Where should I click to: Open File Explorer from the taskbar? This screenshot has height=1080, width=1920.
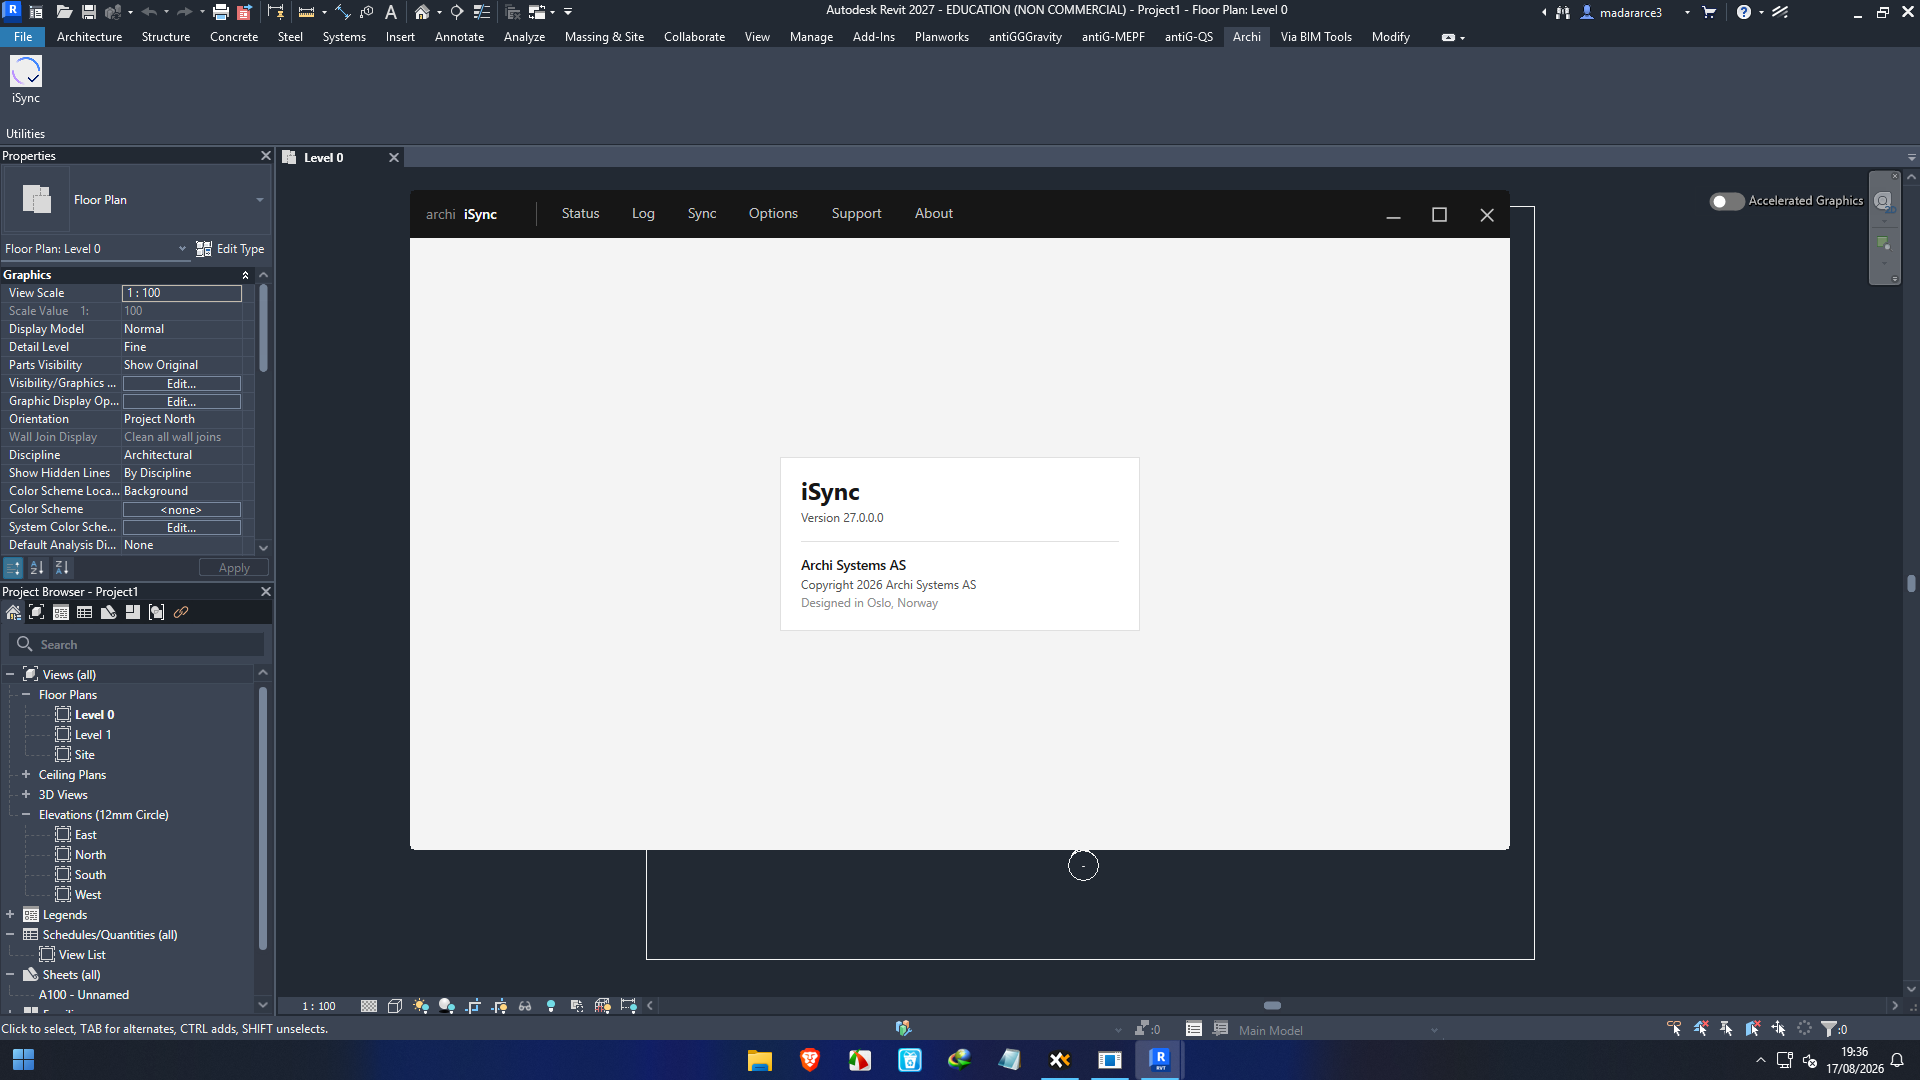[760, 1060]
